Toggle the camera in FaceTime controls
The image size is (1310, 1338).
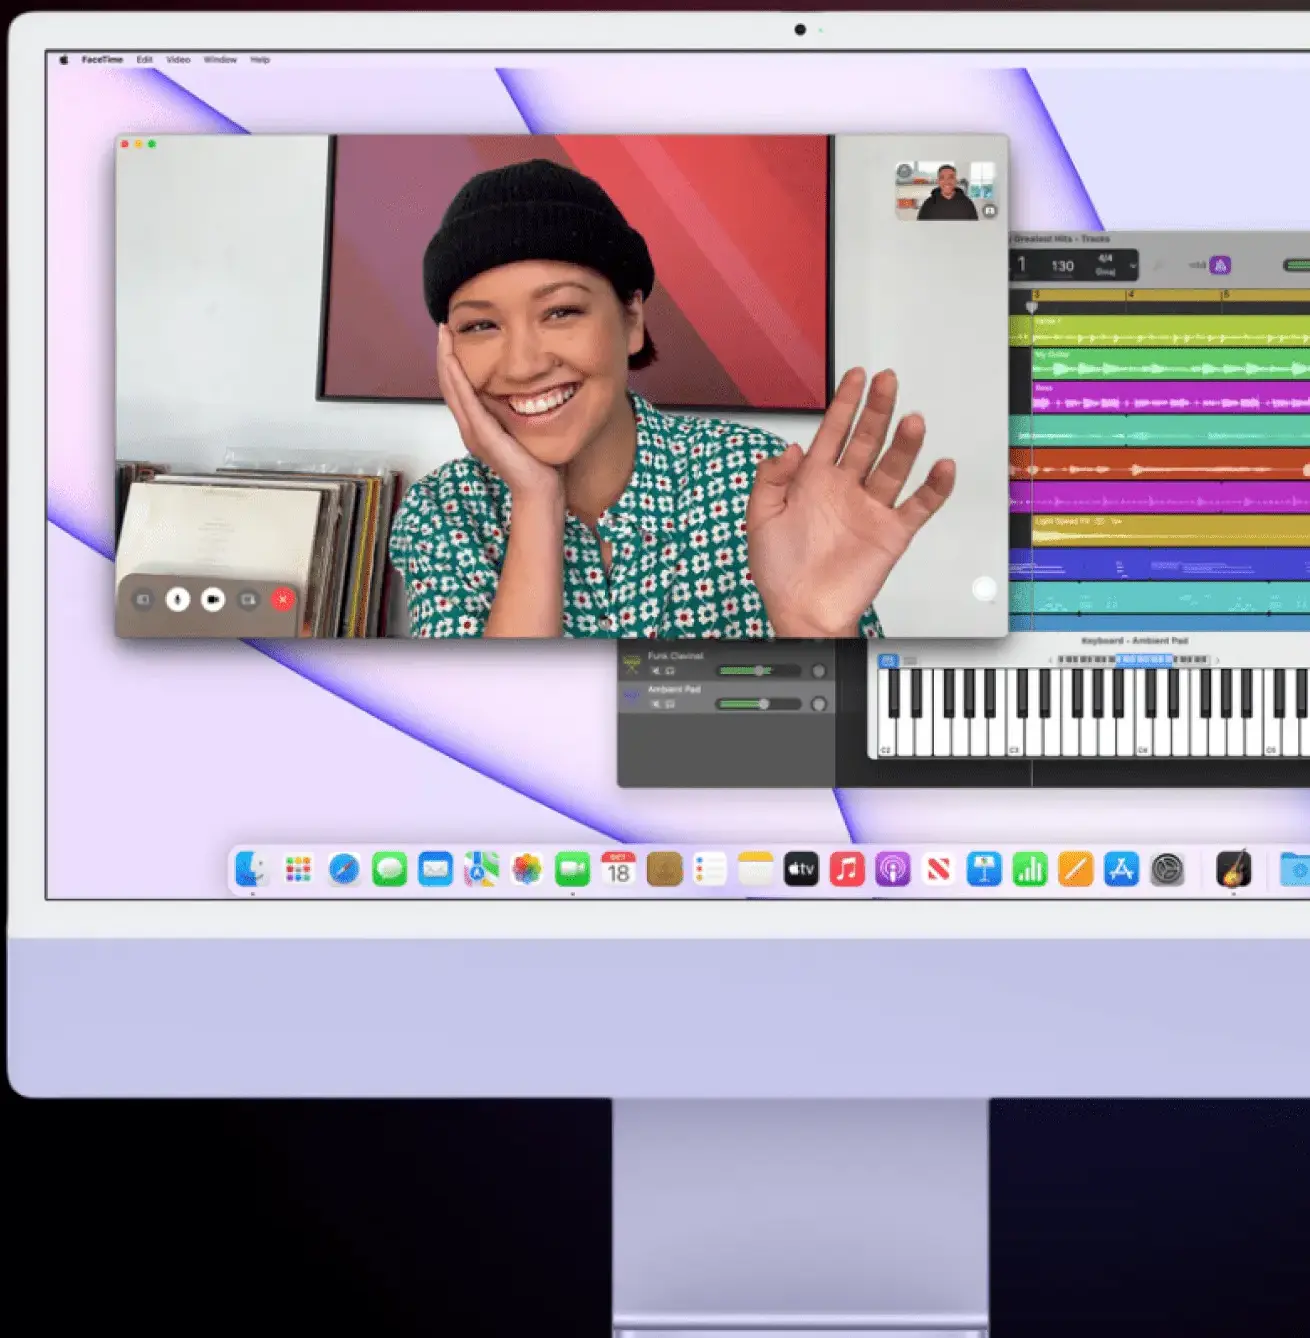(x=213, y=598)
